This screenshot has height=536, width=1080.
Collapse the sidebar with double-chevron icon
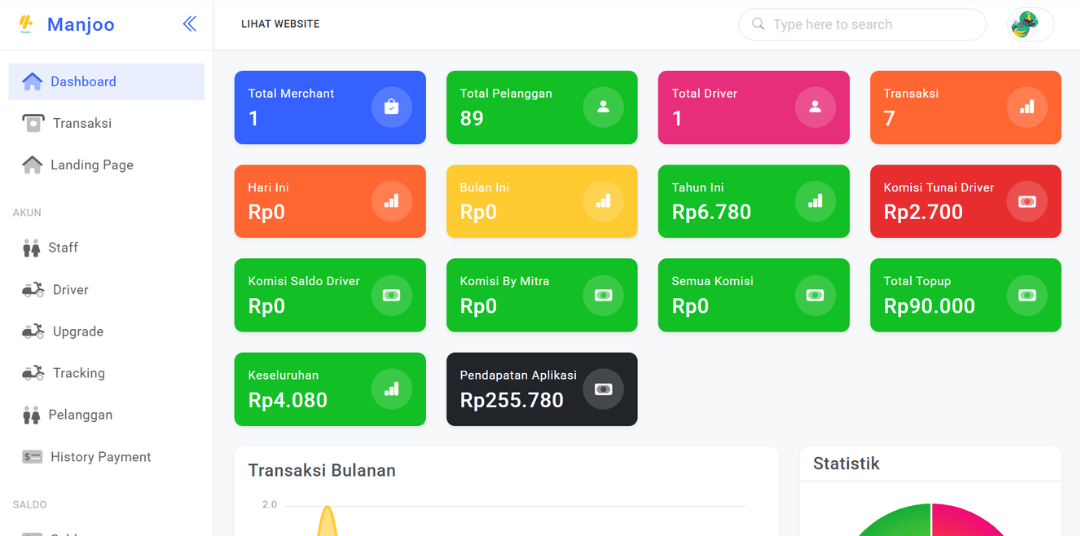pos(189,24)
